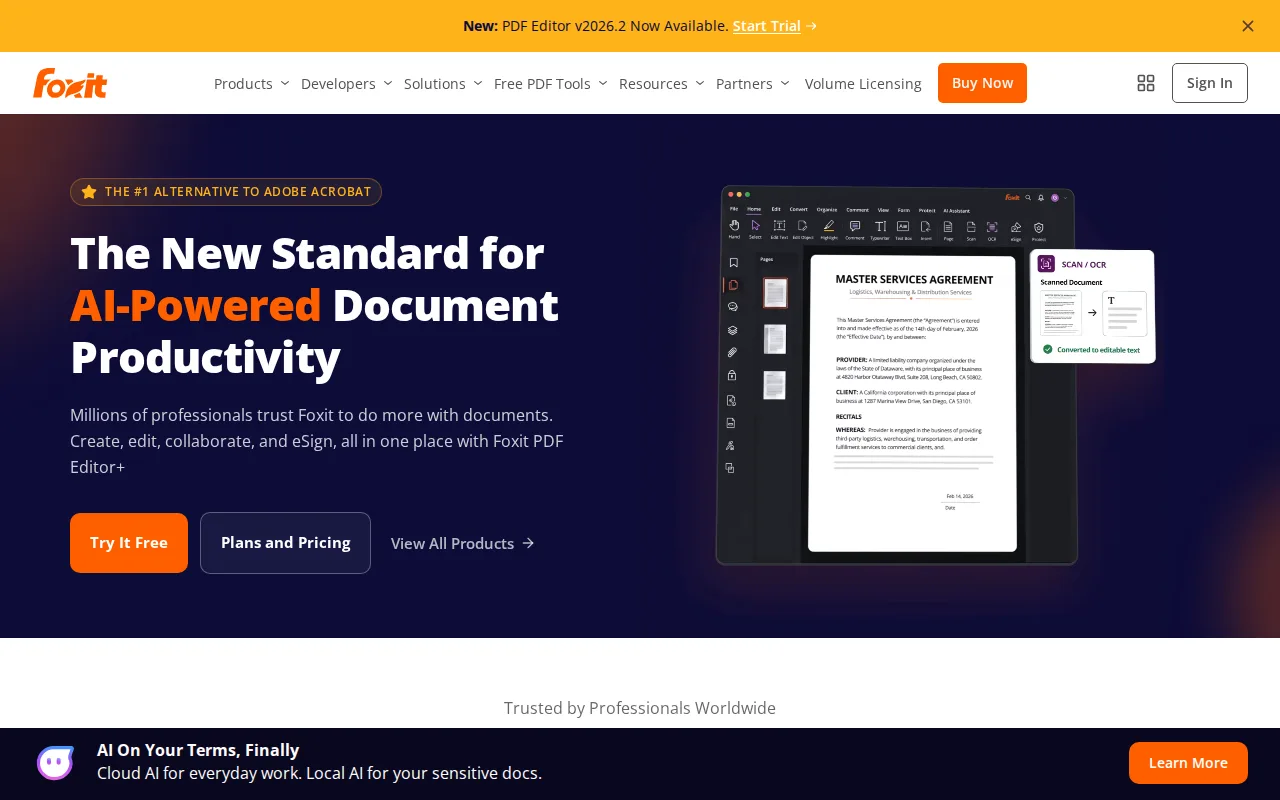Screen dimensions: 1280x800
Task: Click the purple user avatar in editor preview
Action: click(1055, 197)
